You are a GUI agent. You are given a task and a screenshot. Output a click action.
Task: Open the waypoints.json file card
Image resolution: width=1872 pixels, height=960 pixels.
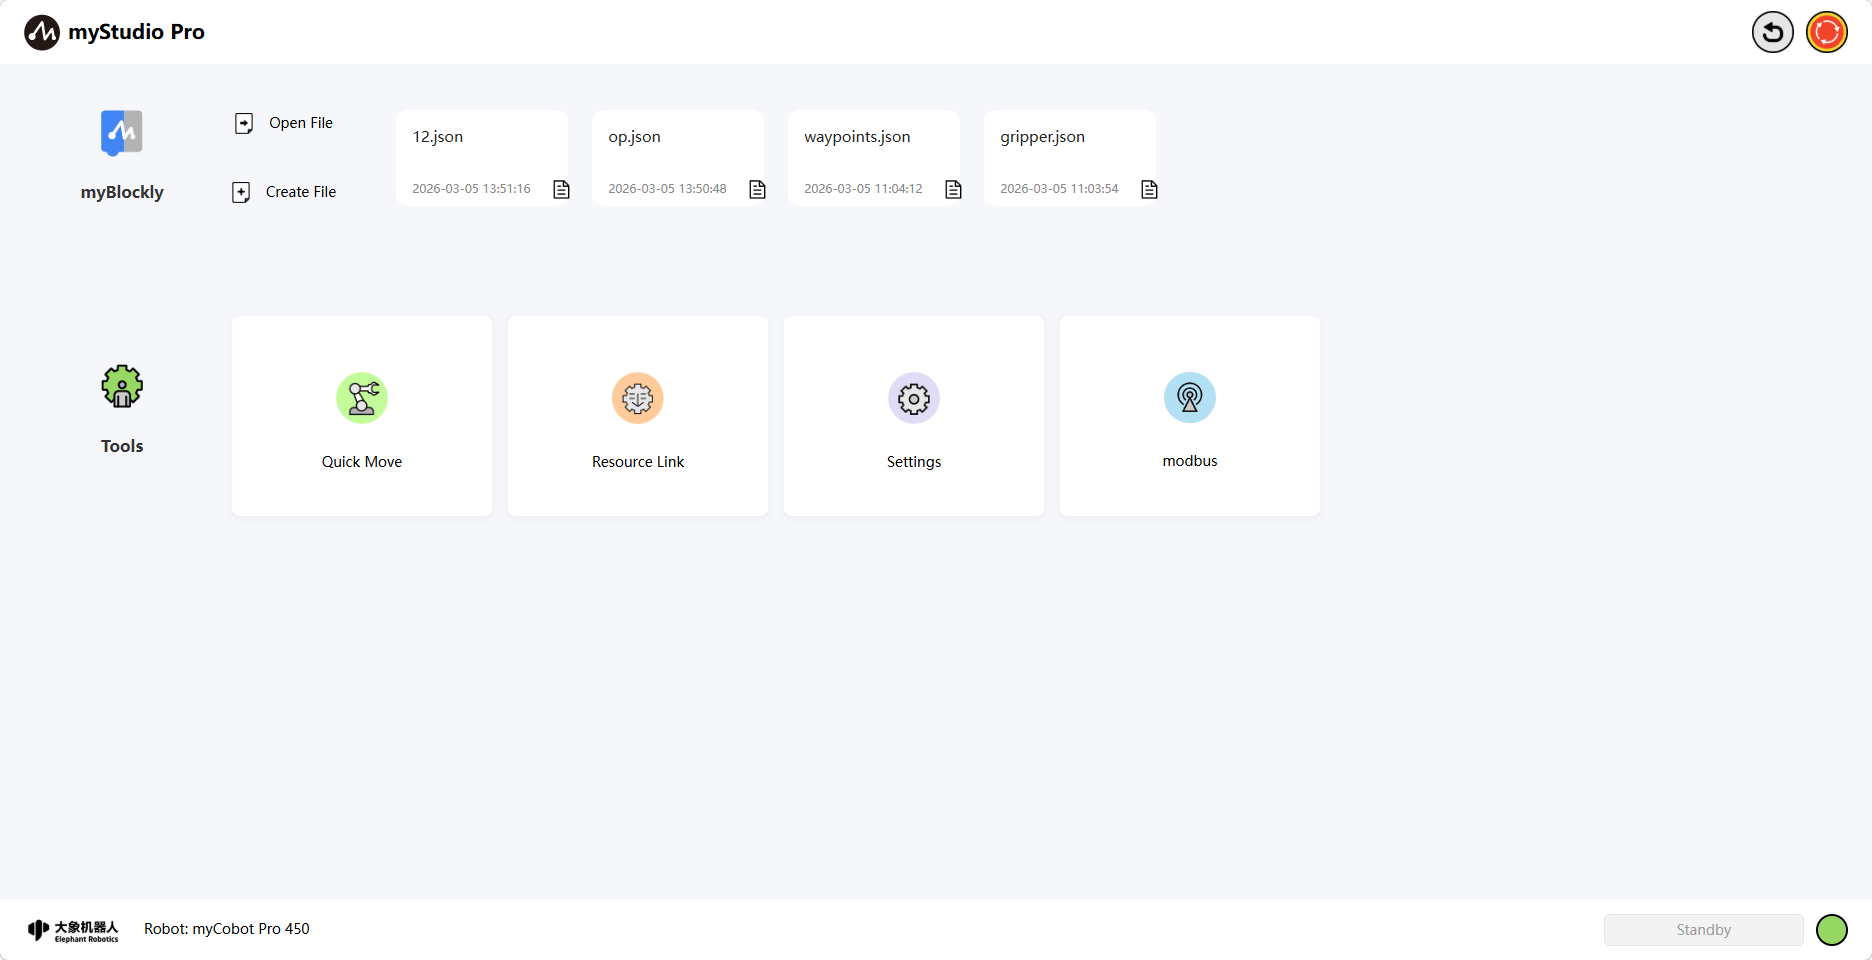pos(874,157)
